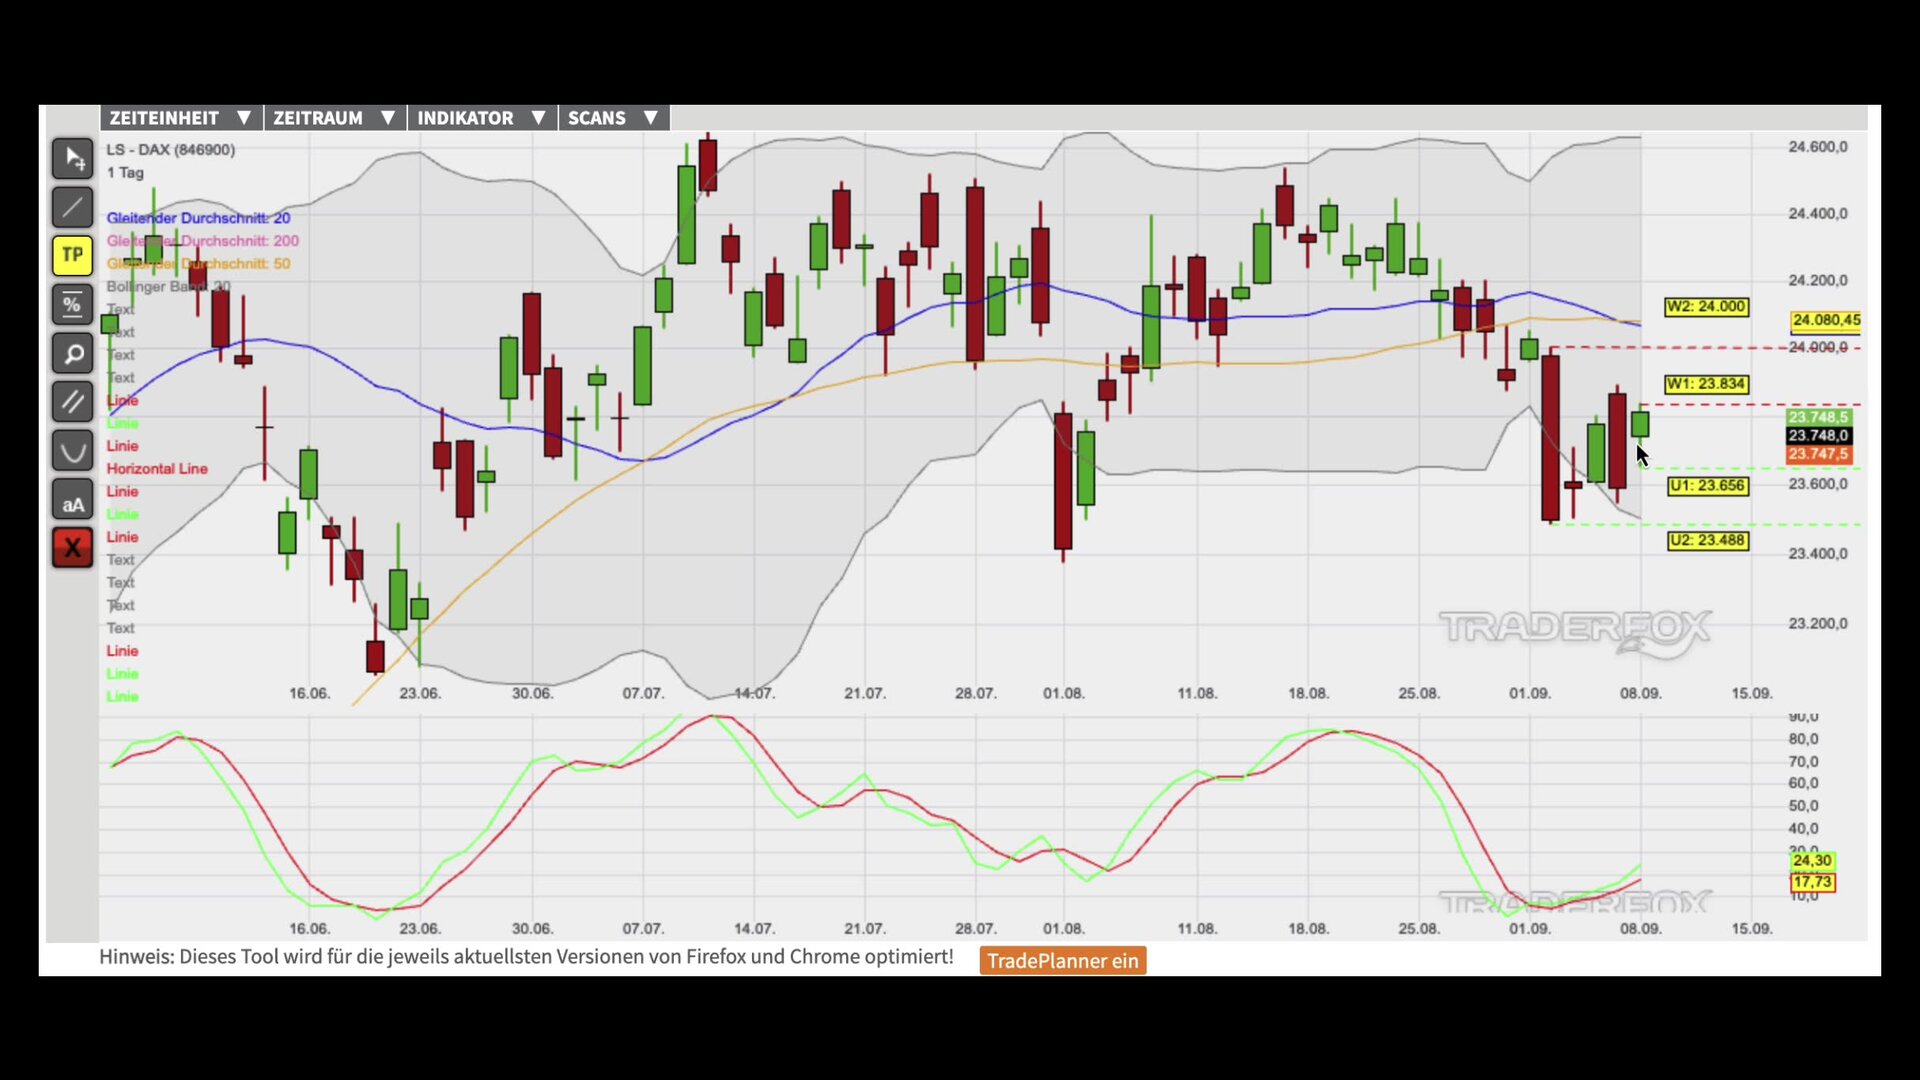Click the TradePlanner ein button
The image size is (1920, 1080).
[1063, 961]
